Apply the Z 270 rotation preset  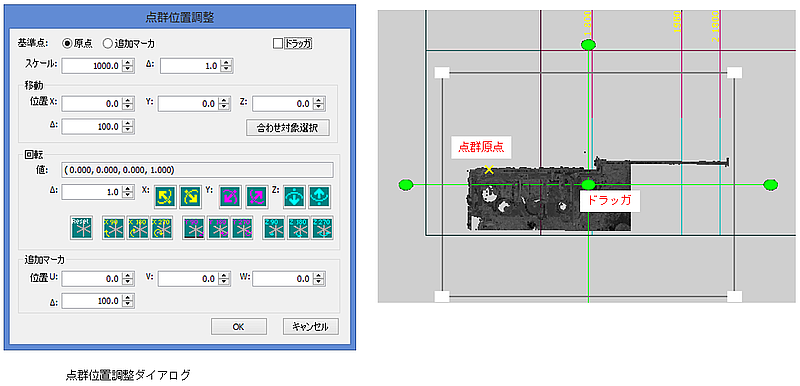[x=322, y=228]
